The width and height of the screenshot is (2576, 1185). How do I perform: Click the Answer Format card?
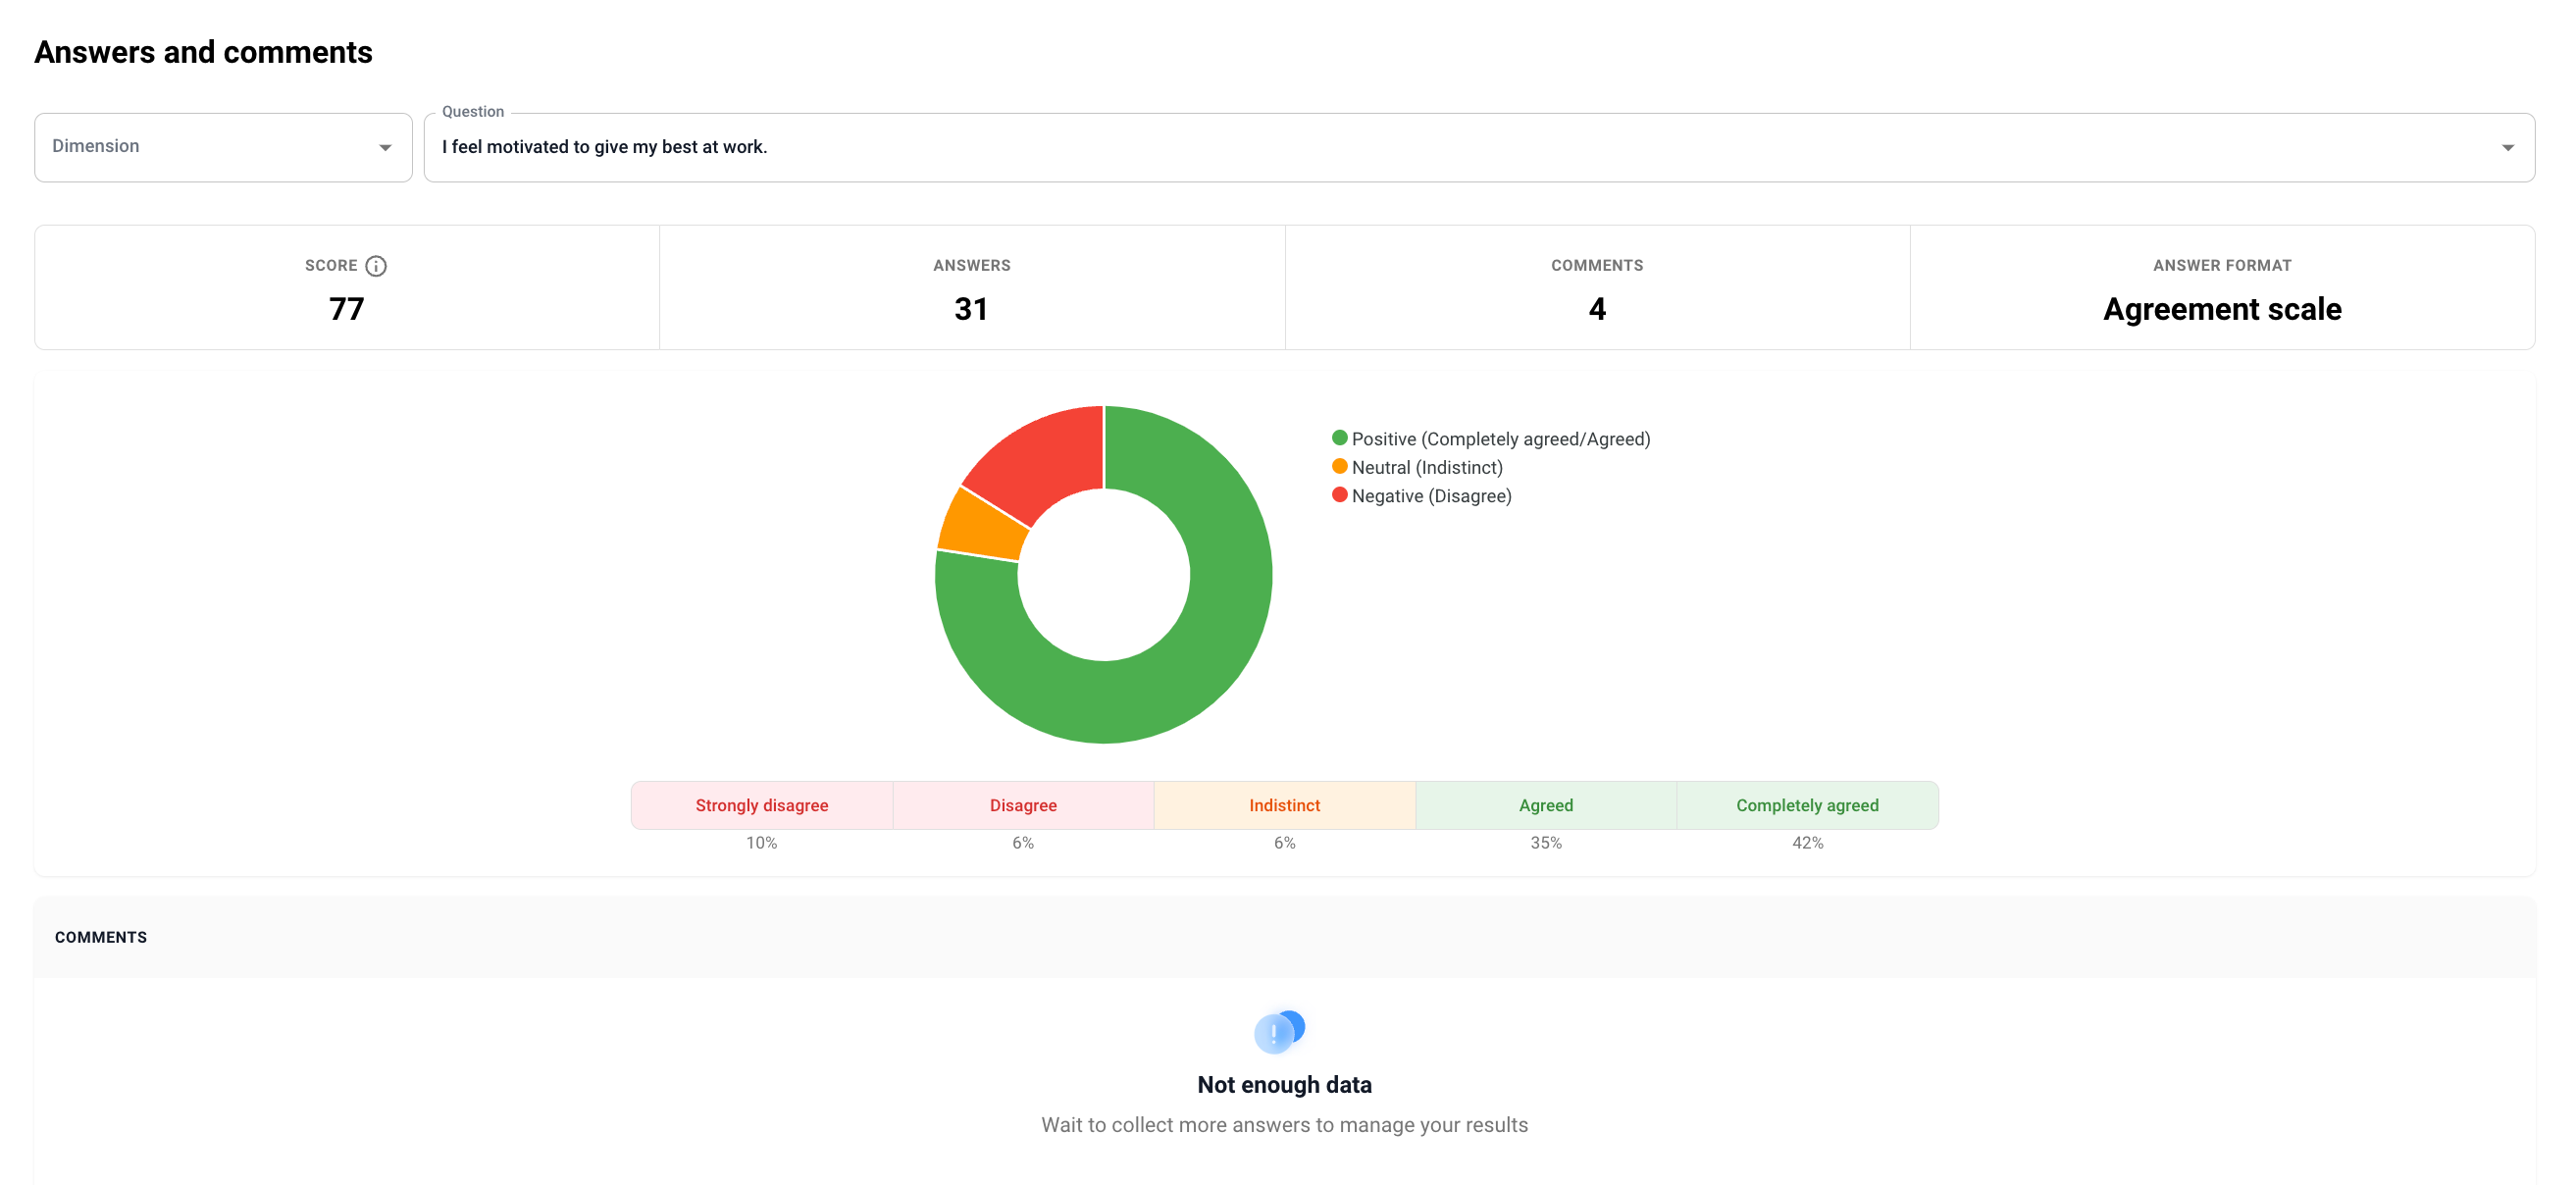click(x=2221, y=288)
